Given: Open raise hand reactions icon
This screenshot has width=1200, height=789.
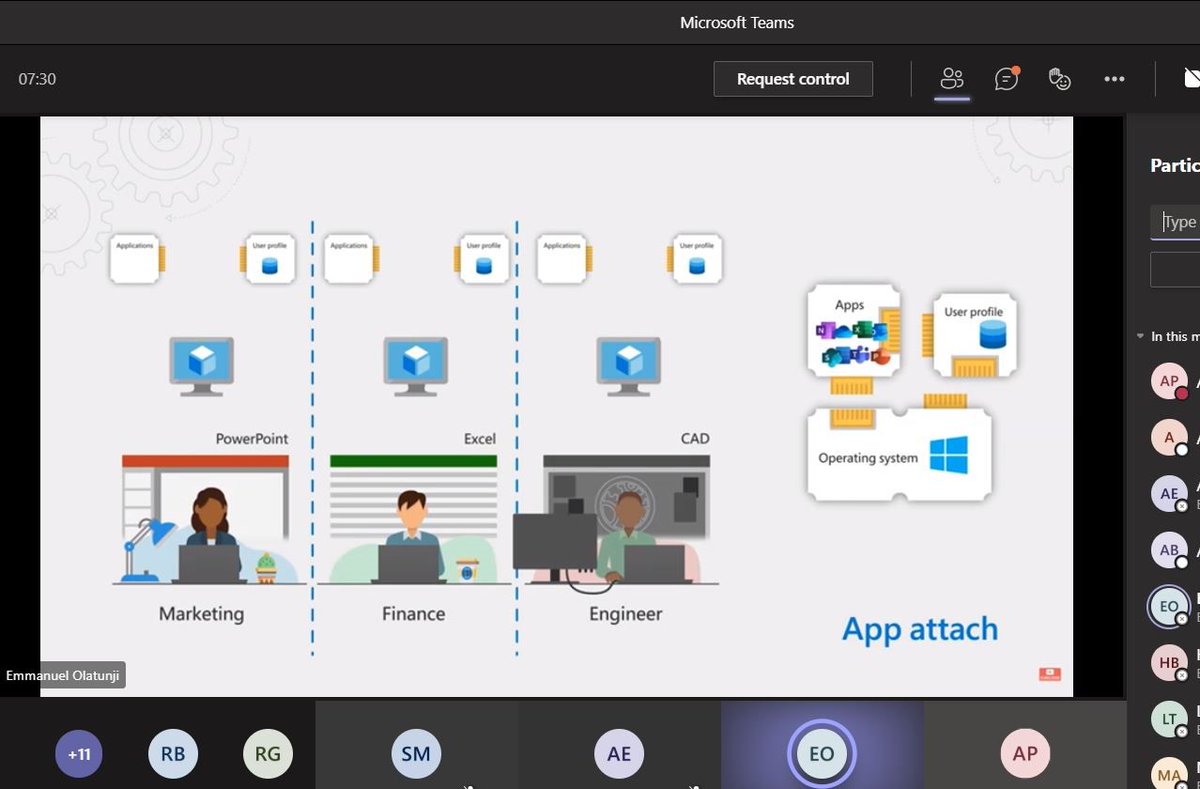Looking at the screenshot, I should [x=1060, y=79].
